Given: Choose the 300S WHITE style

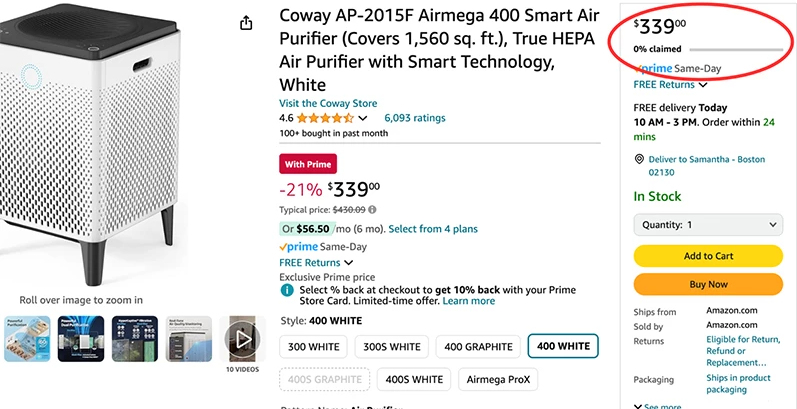Looking at the screenshot, I should click(x=391, y=347).
